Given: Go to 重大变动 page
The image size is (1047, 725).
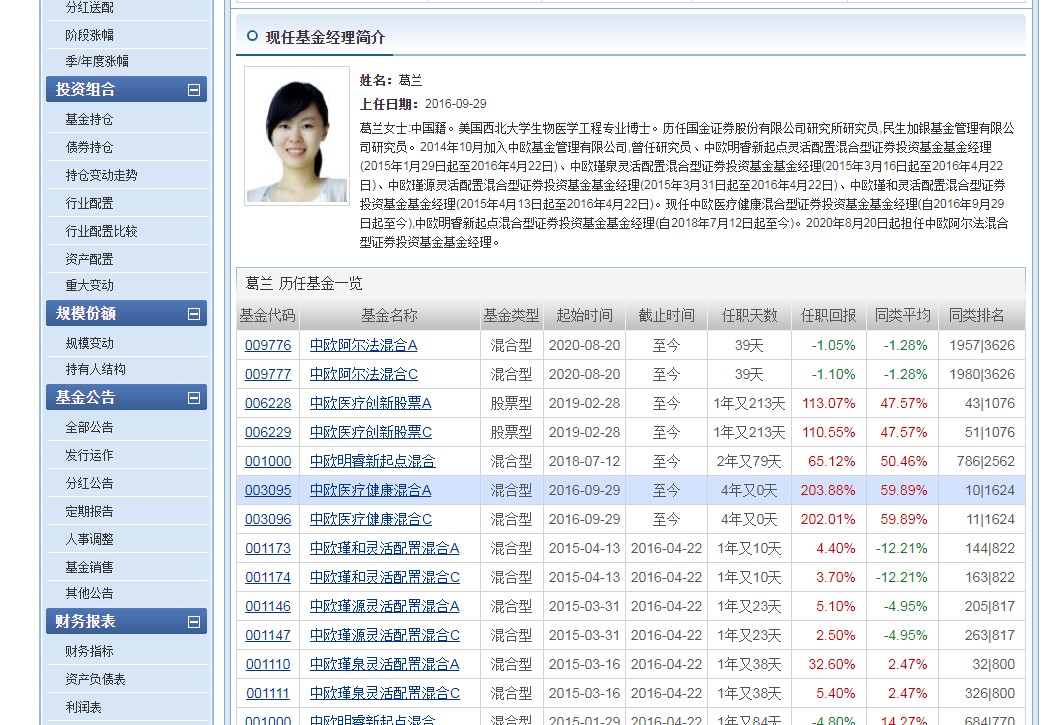Looking at the screenshot, I should tap(89, 286).
